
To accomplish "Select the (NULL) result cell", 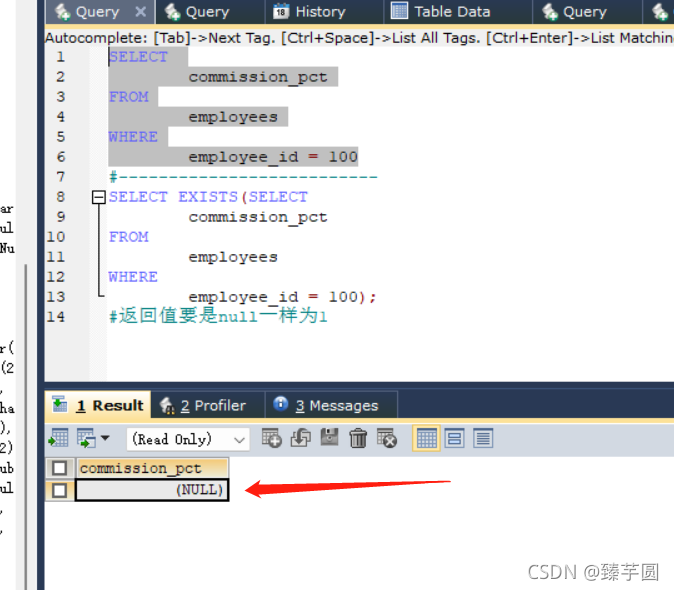I will [152, 490].
